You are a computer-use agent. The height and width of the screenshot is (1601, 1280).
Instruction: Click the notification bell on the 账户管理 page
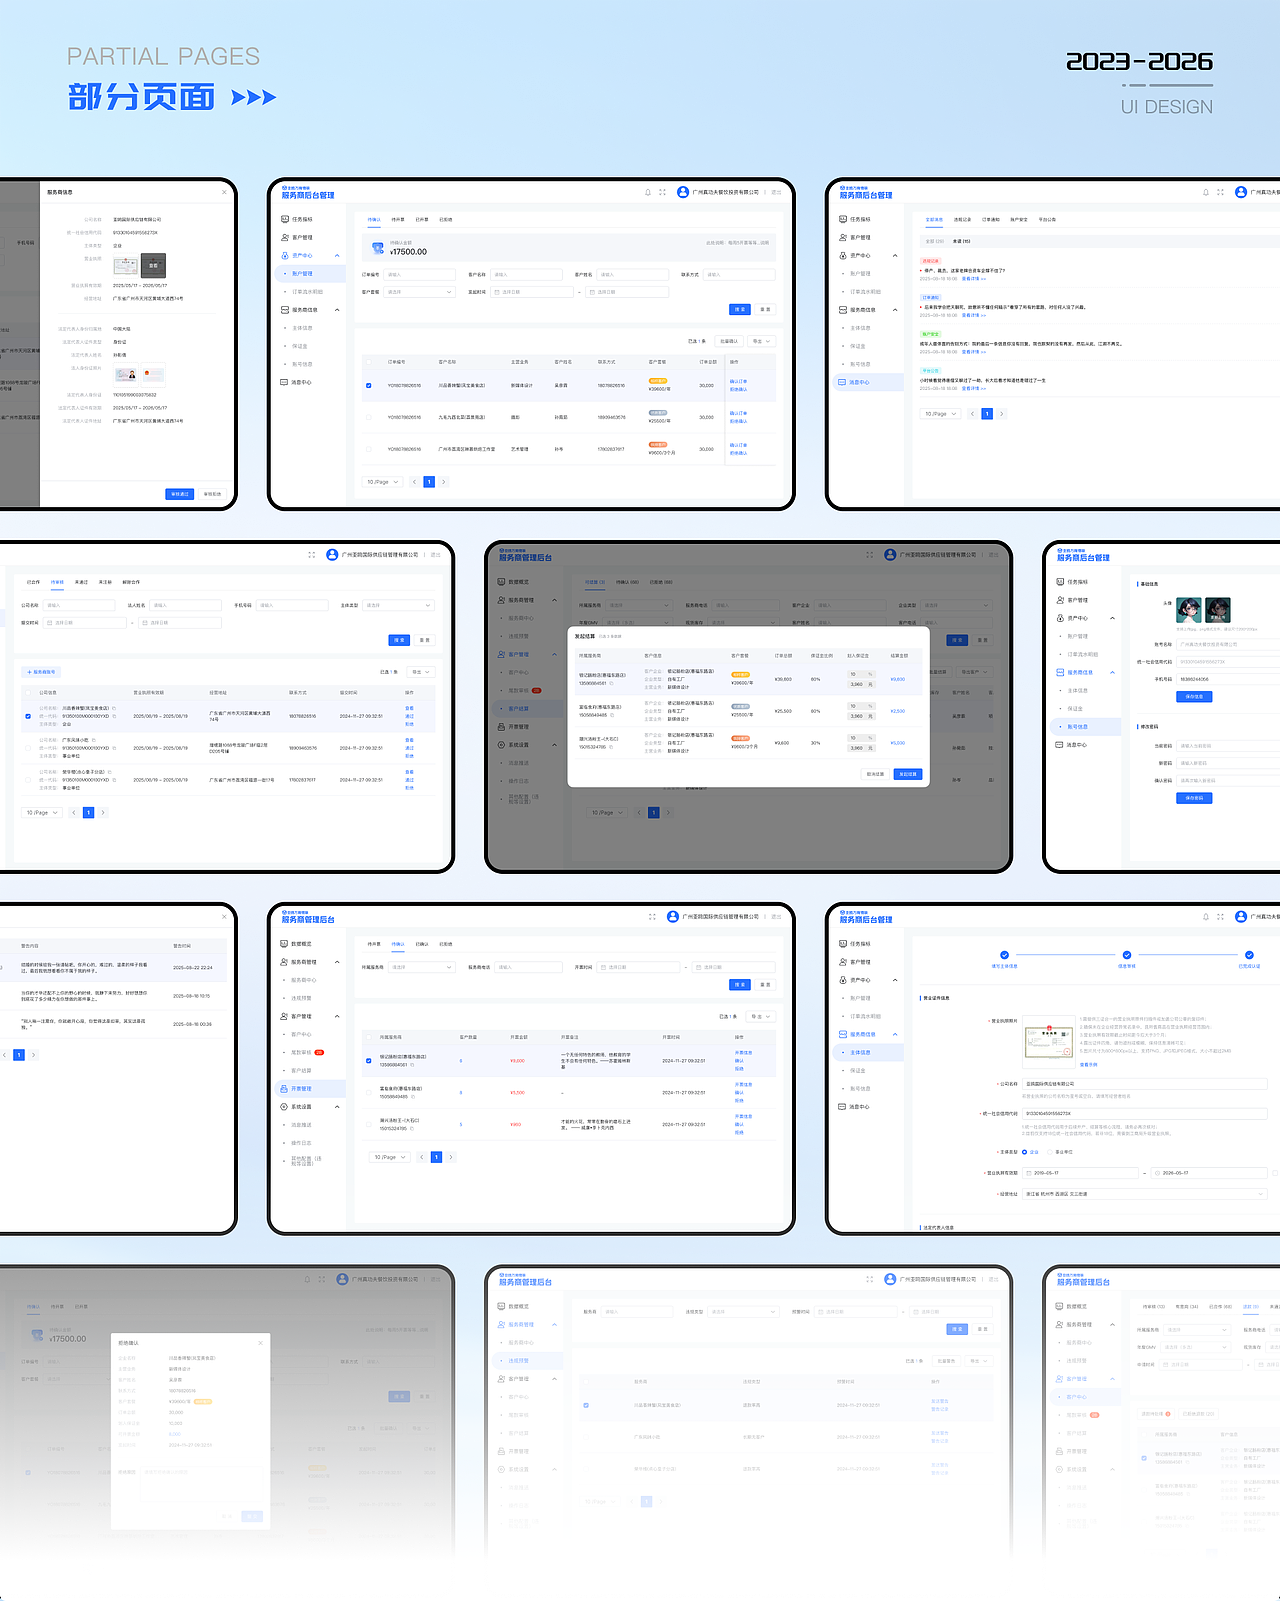tap(648, 192)
